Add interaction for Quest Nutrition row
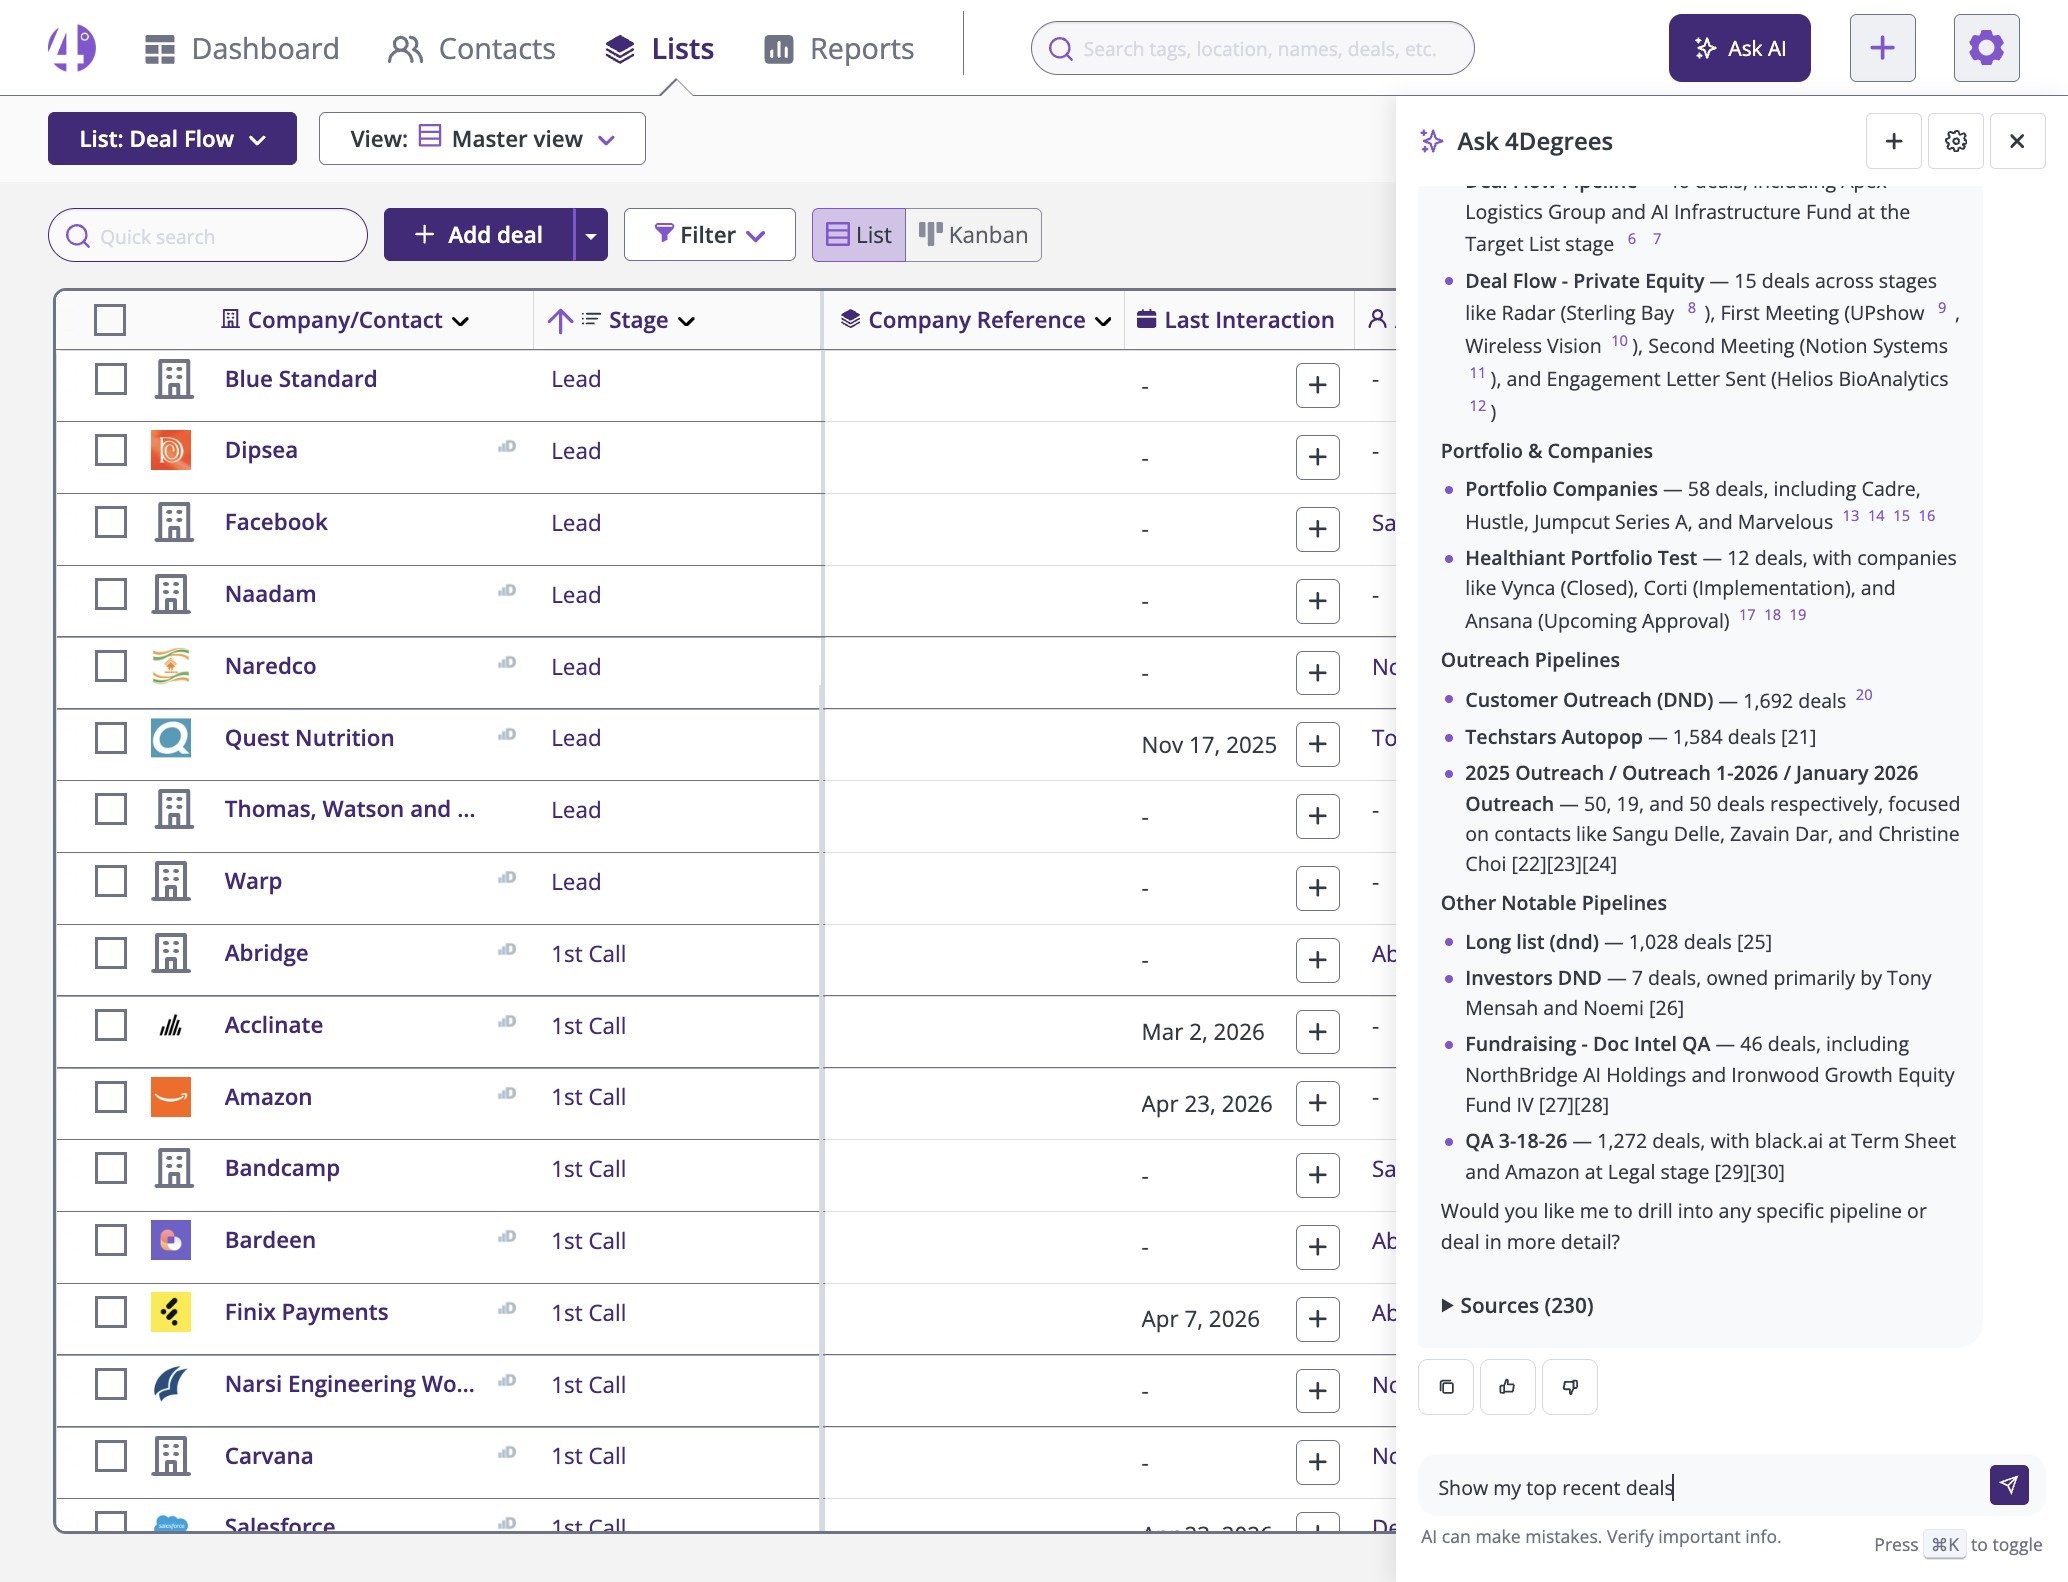Image resolution: width=2068 pixels, height=1582 pixels. pyautogui.click(x=1317, y=744)
